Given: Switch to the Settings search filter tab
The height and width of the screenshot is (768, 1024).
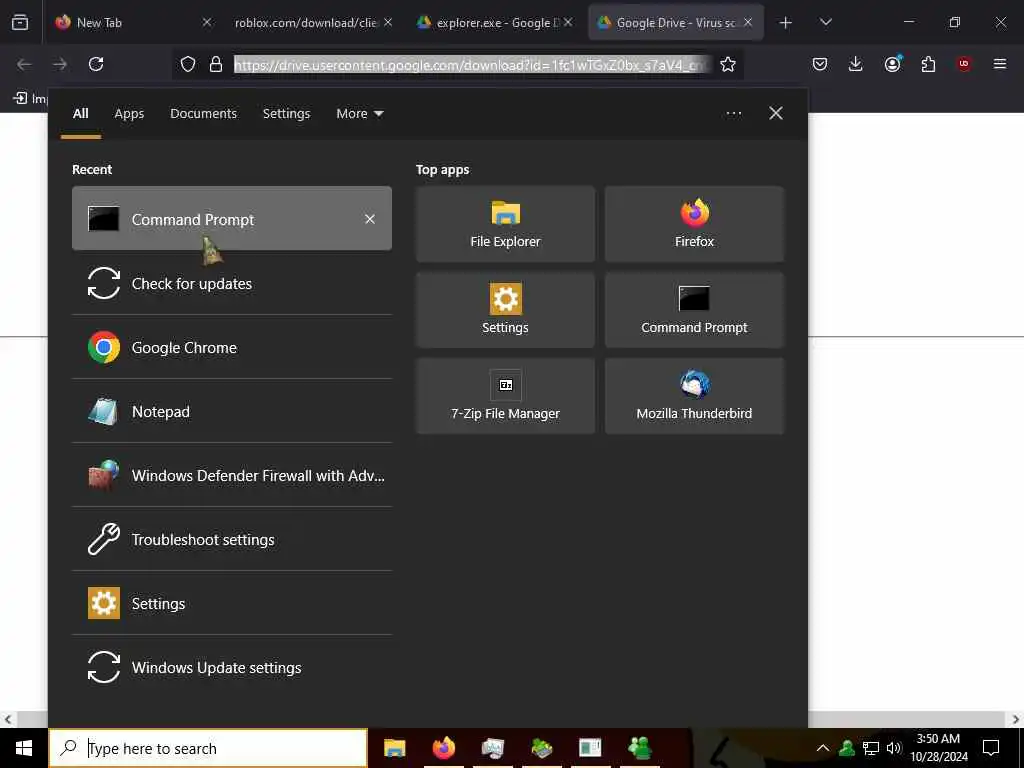Looking at the screenshot, I should [287, 114].
